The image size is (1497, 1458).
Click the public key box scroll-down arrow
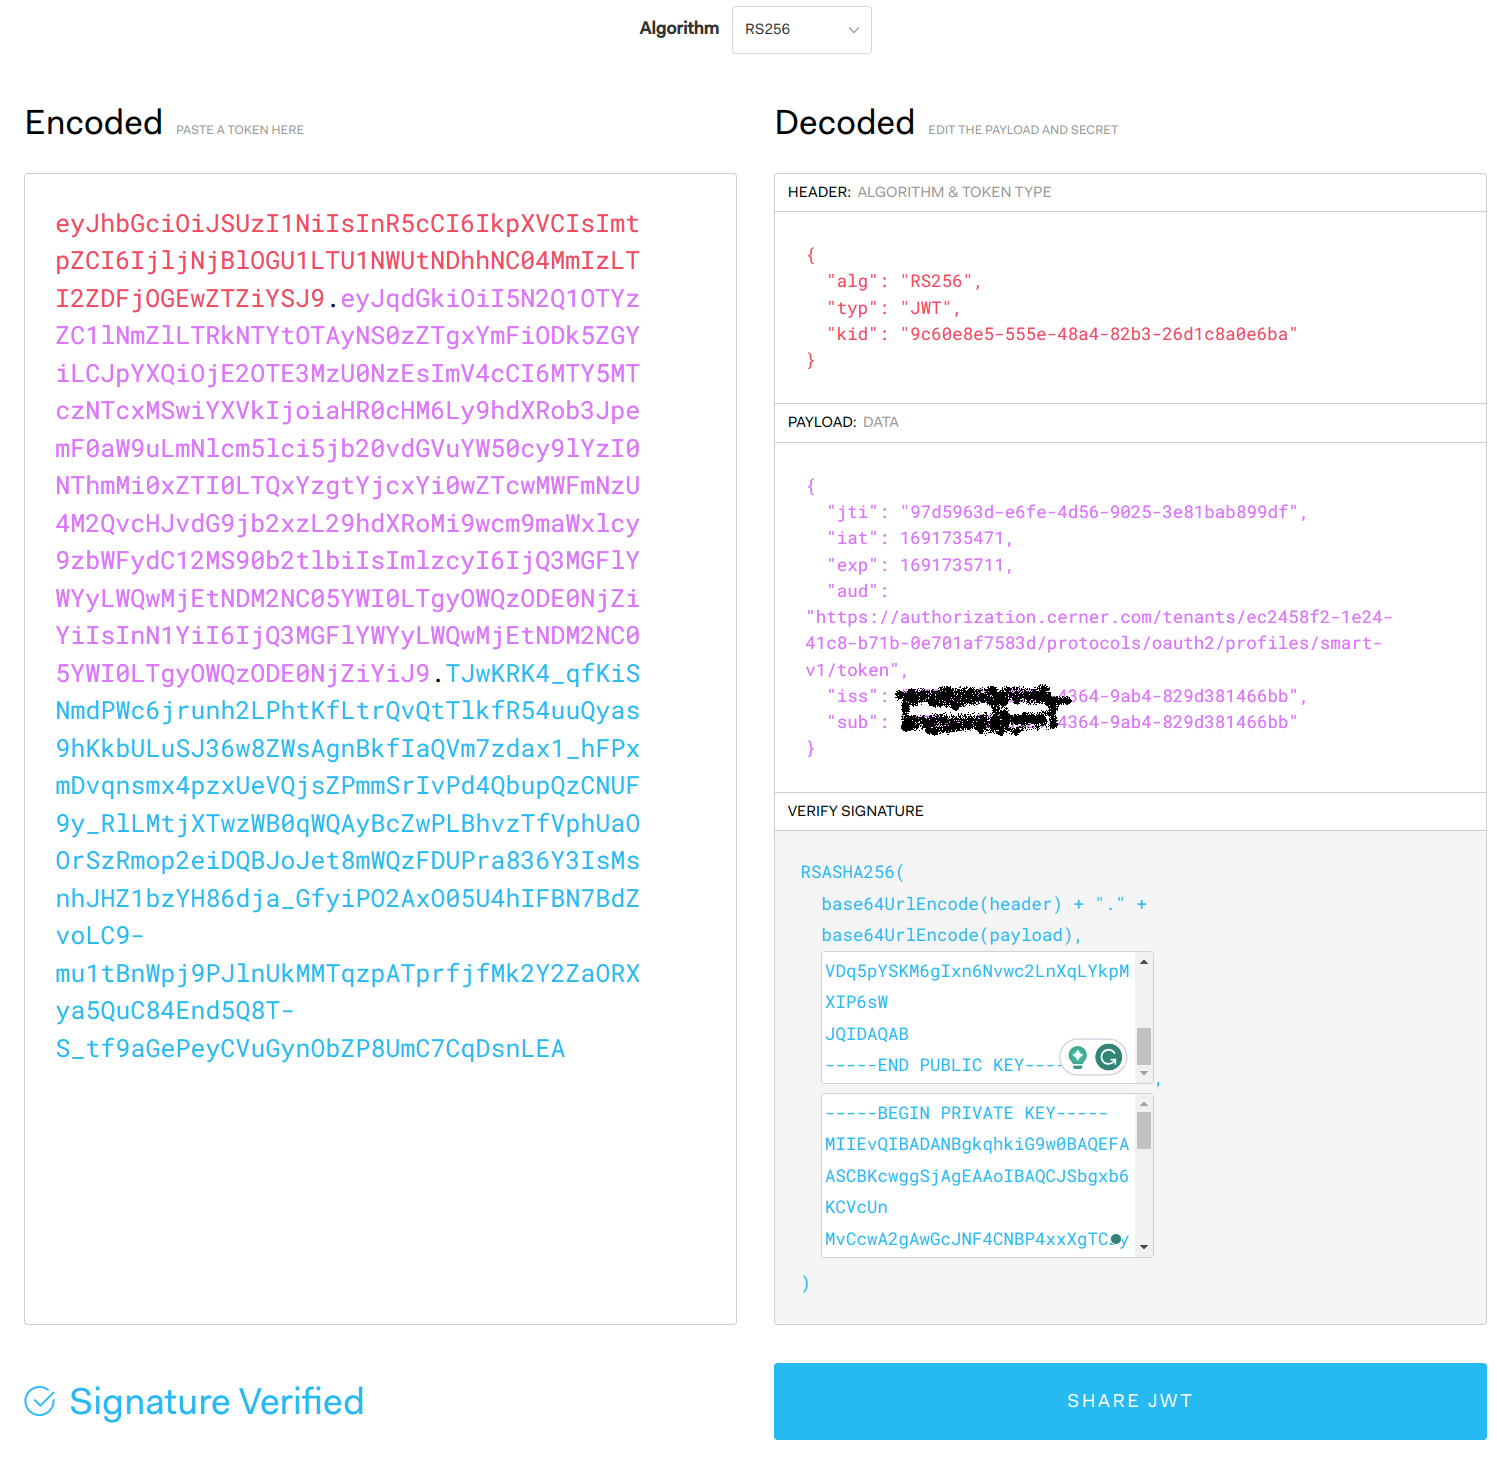(x=1144, y=1073)
